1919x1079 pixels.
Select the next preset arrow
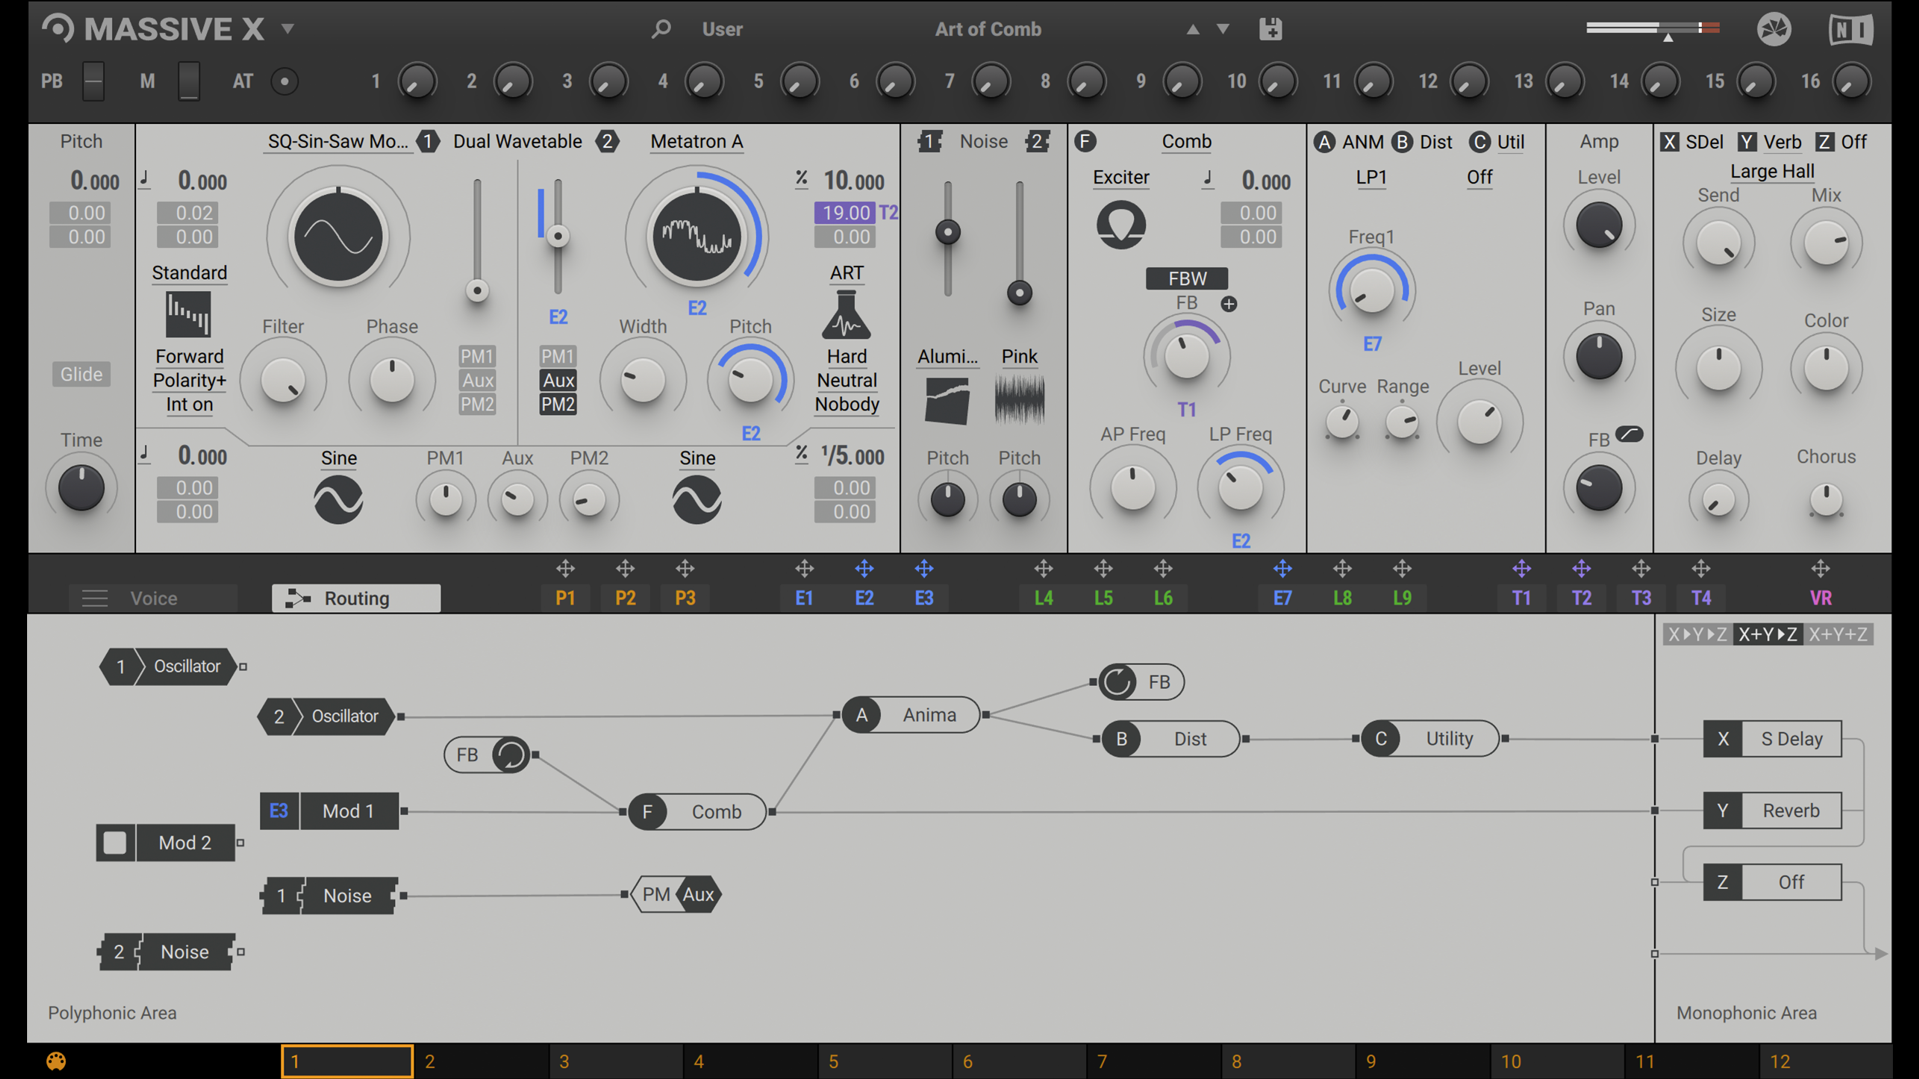pyautogui.click(x=1223, y=30)
